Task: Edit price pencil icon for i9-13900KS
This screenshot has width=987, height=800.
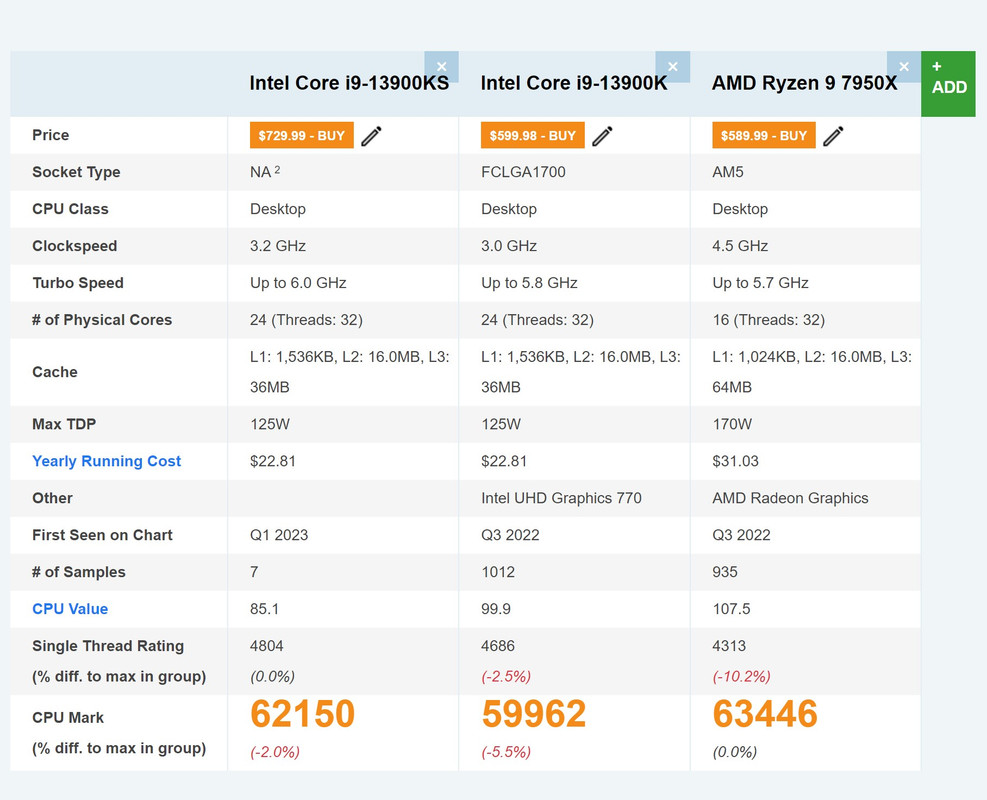Action: pos(371,136)
